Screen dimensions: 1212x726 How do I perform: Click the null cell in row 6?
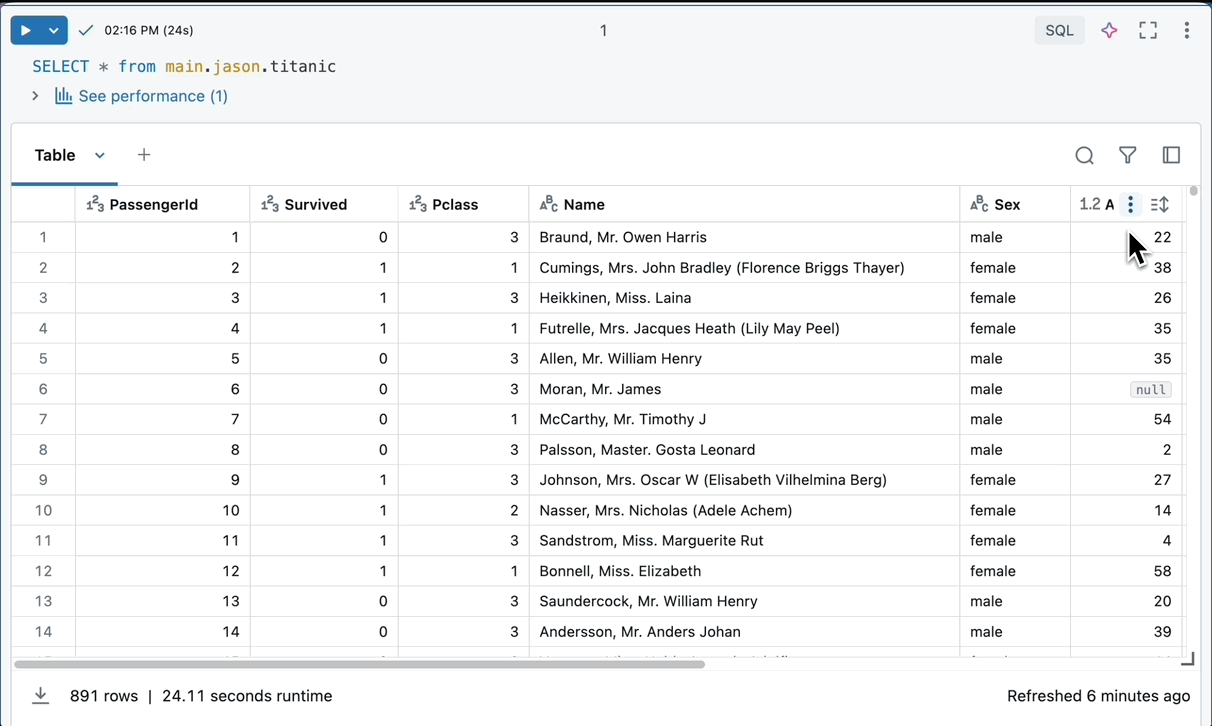click(1150, 390)
